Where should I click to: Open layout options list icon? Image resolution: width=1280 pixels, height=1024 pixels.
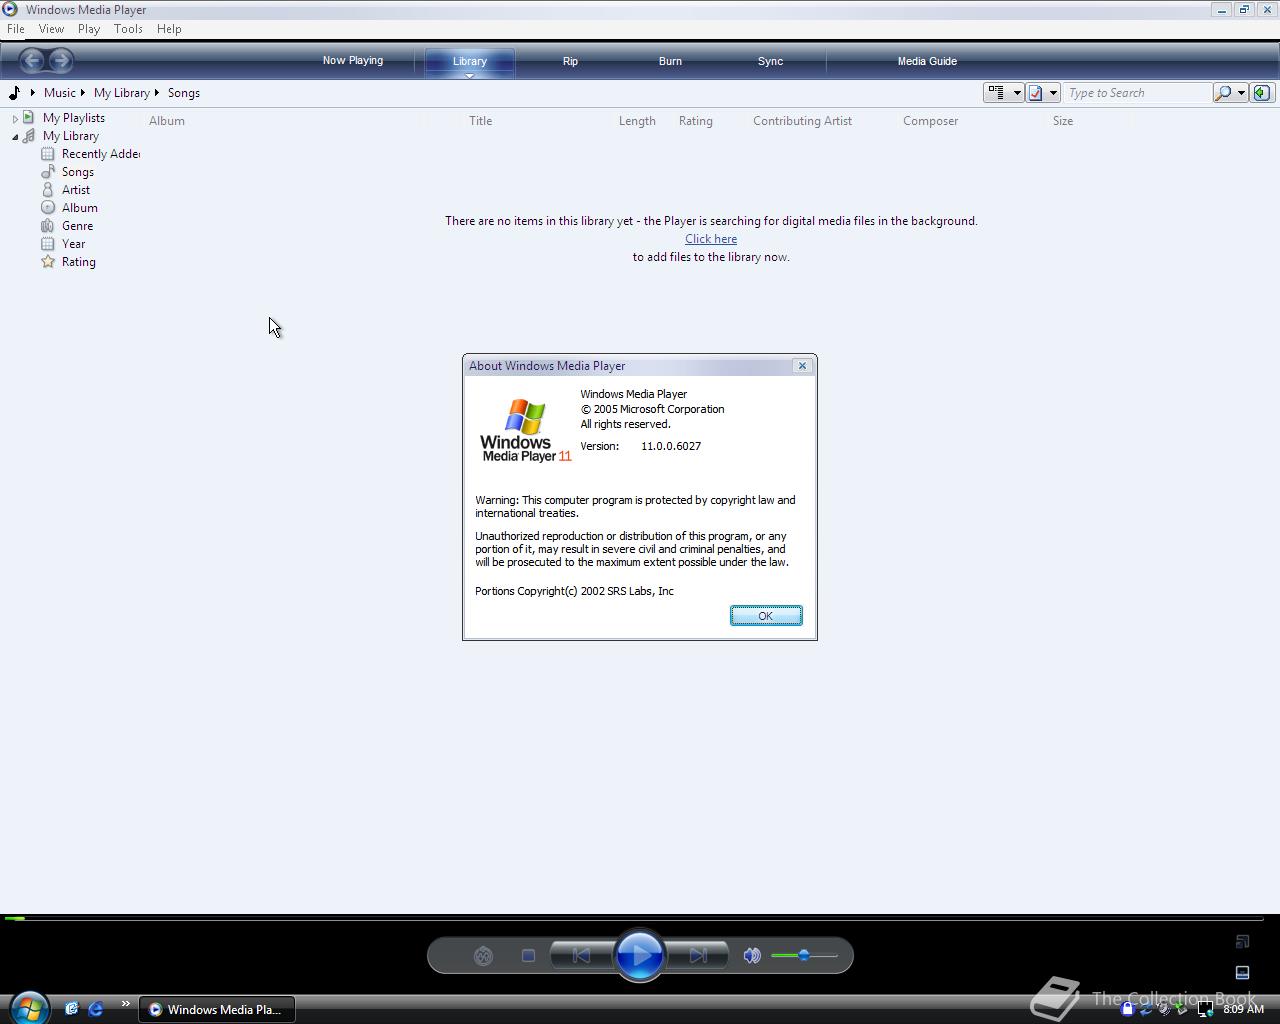[x=996, y=93]
